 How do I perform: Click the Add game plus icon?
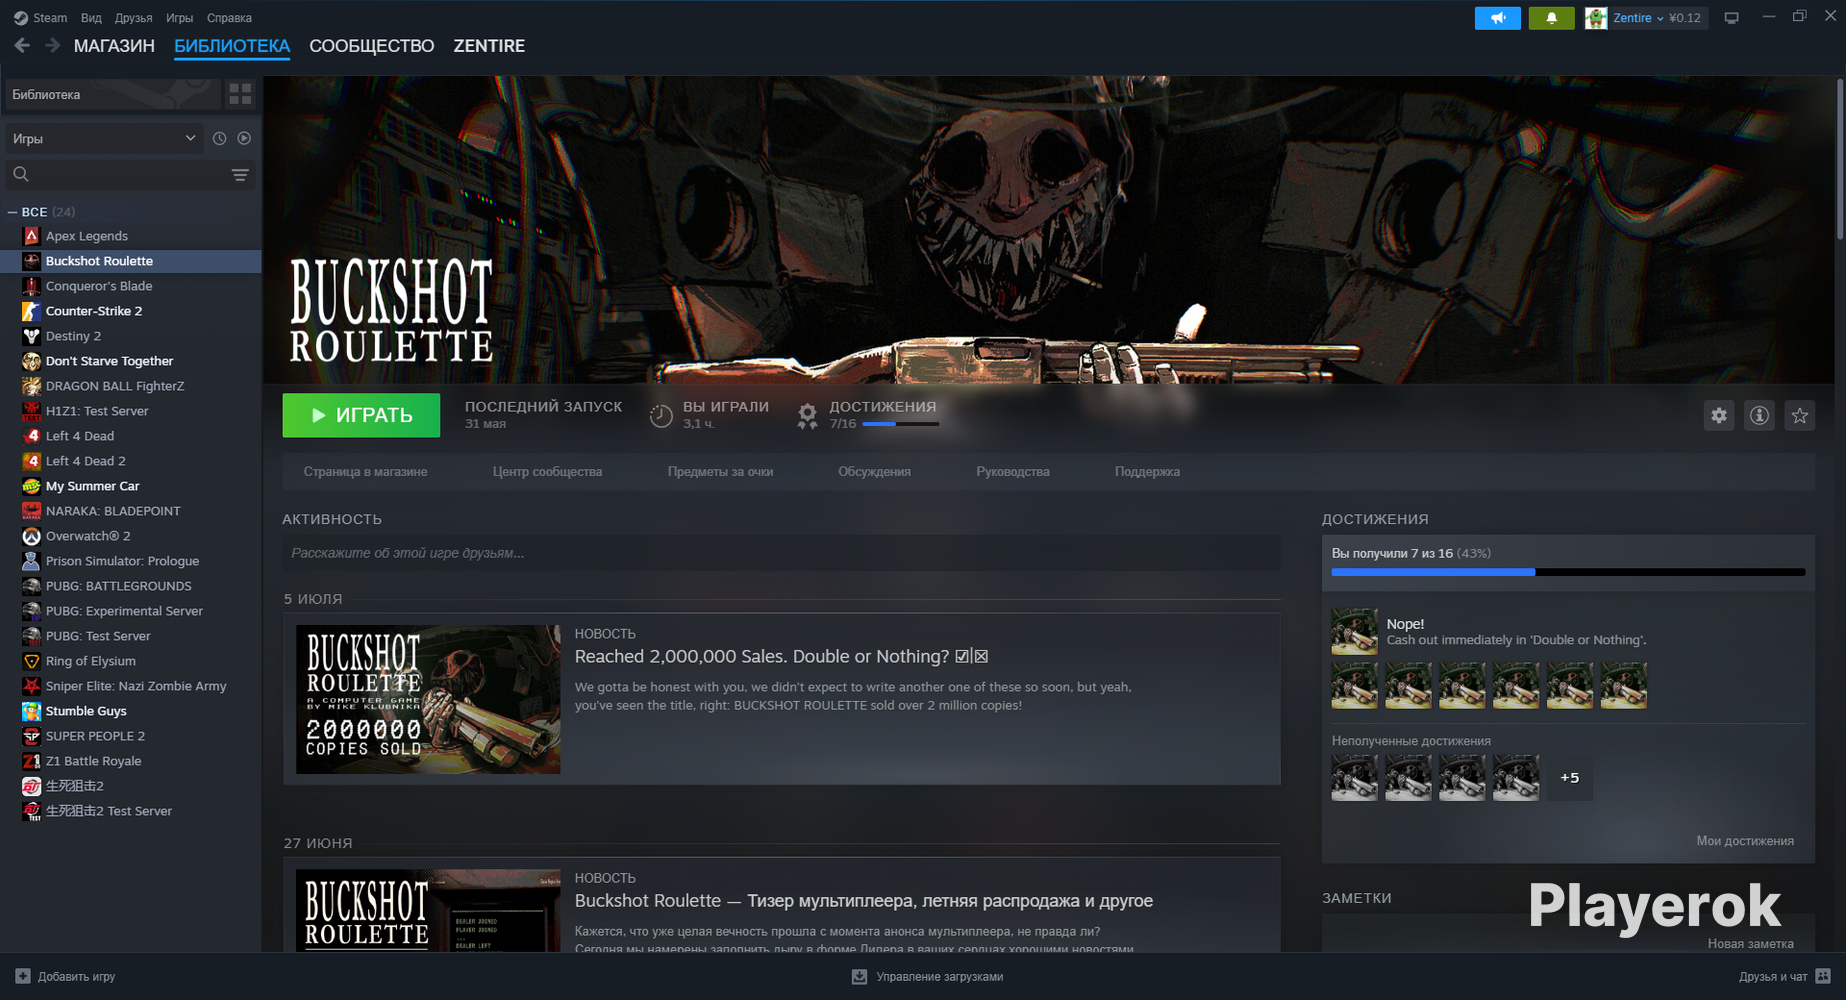point(23,976)
